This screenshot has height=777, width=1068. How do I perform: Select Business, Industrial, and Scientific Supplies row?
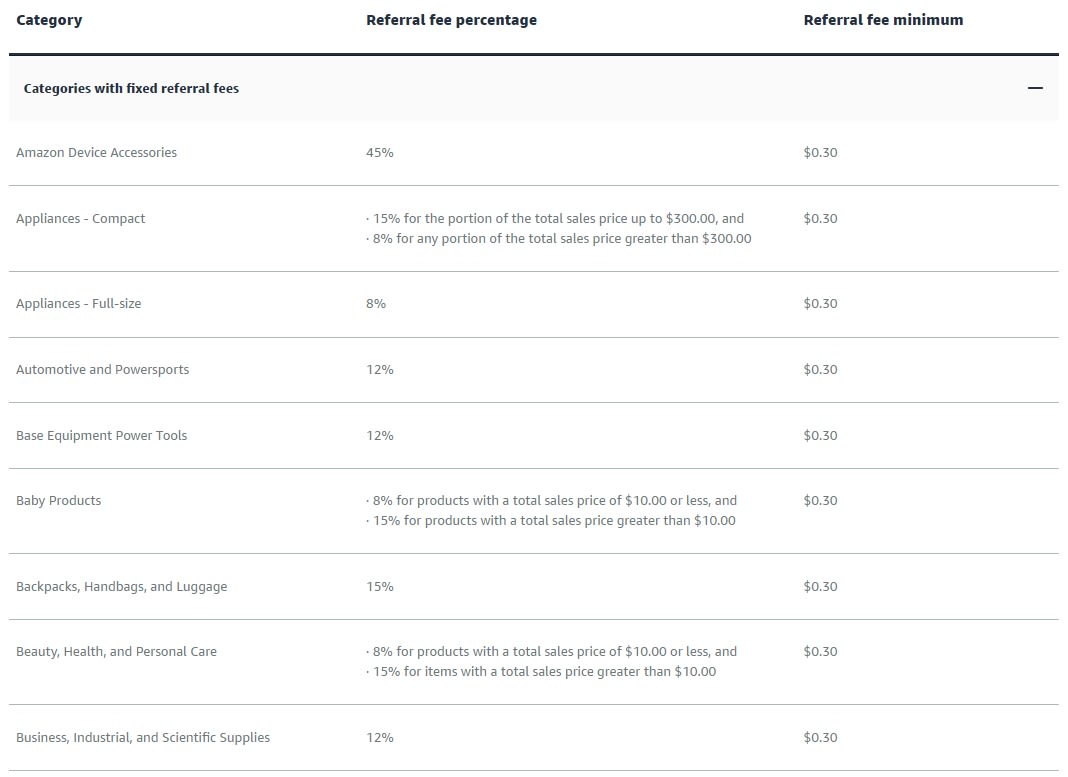[142, 737]
